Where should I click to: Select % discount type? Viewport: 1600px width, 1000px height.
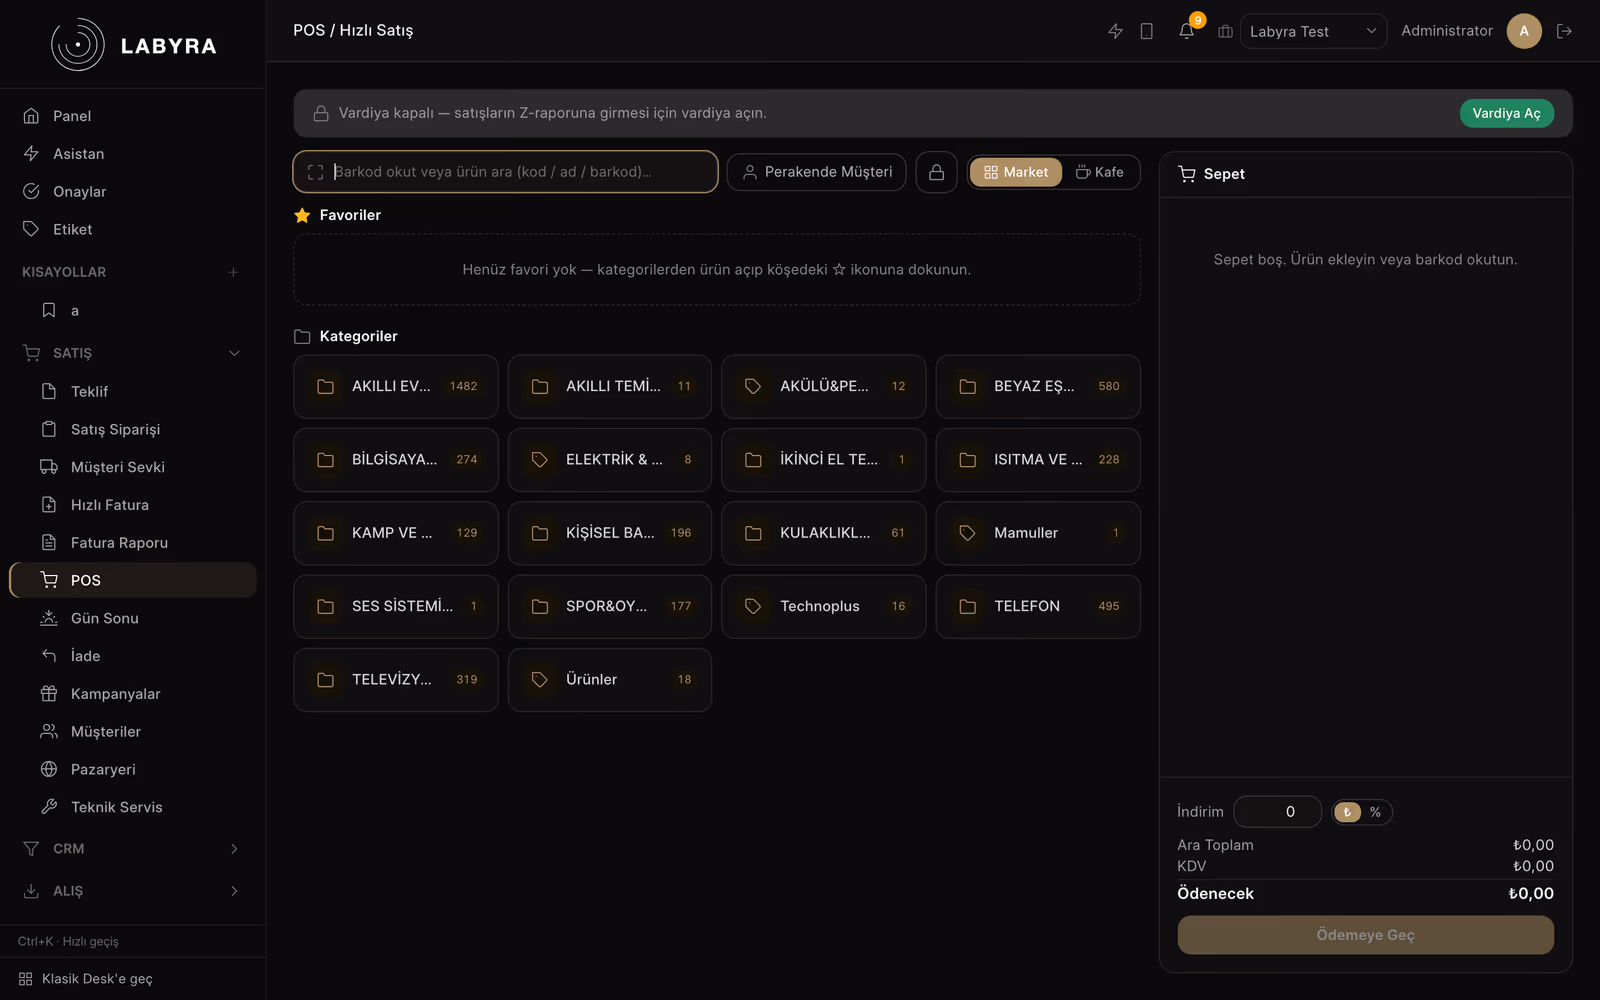(1376, 812)
